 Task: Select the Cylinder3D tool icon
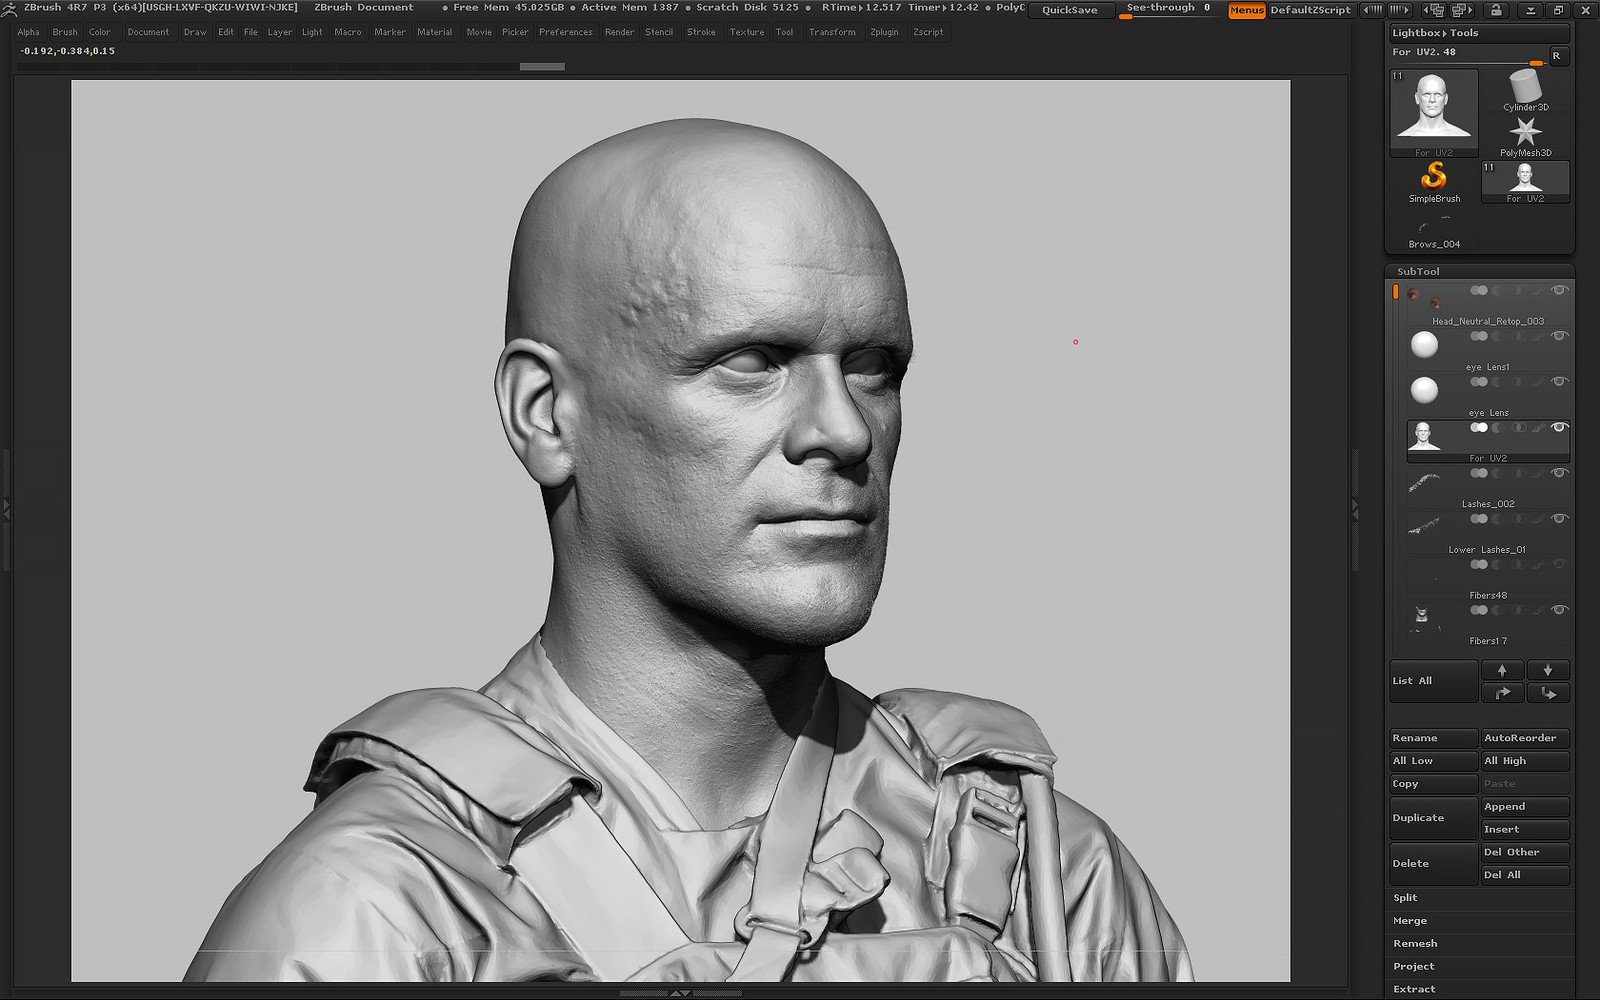pyautogui.click(x=1525, y=88)
